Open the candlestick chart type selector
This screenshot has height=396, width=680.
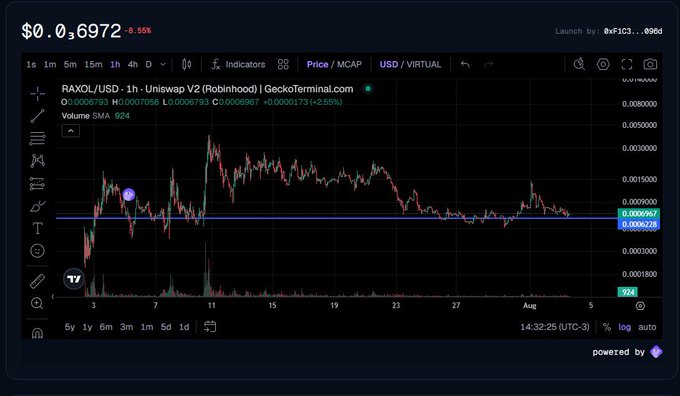[186, 65]
